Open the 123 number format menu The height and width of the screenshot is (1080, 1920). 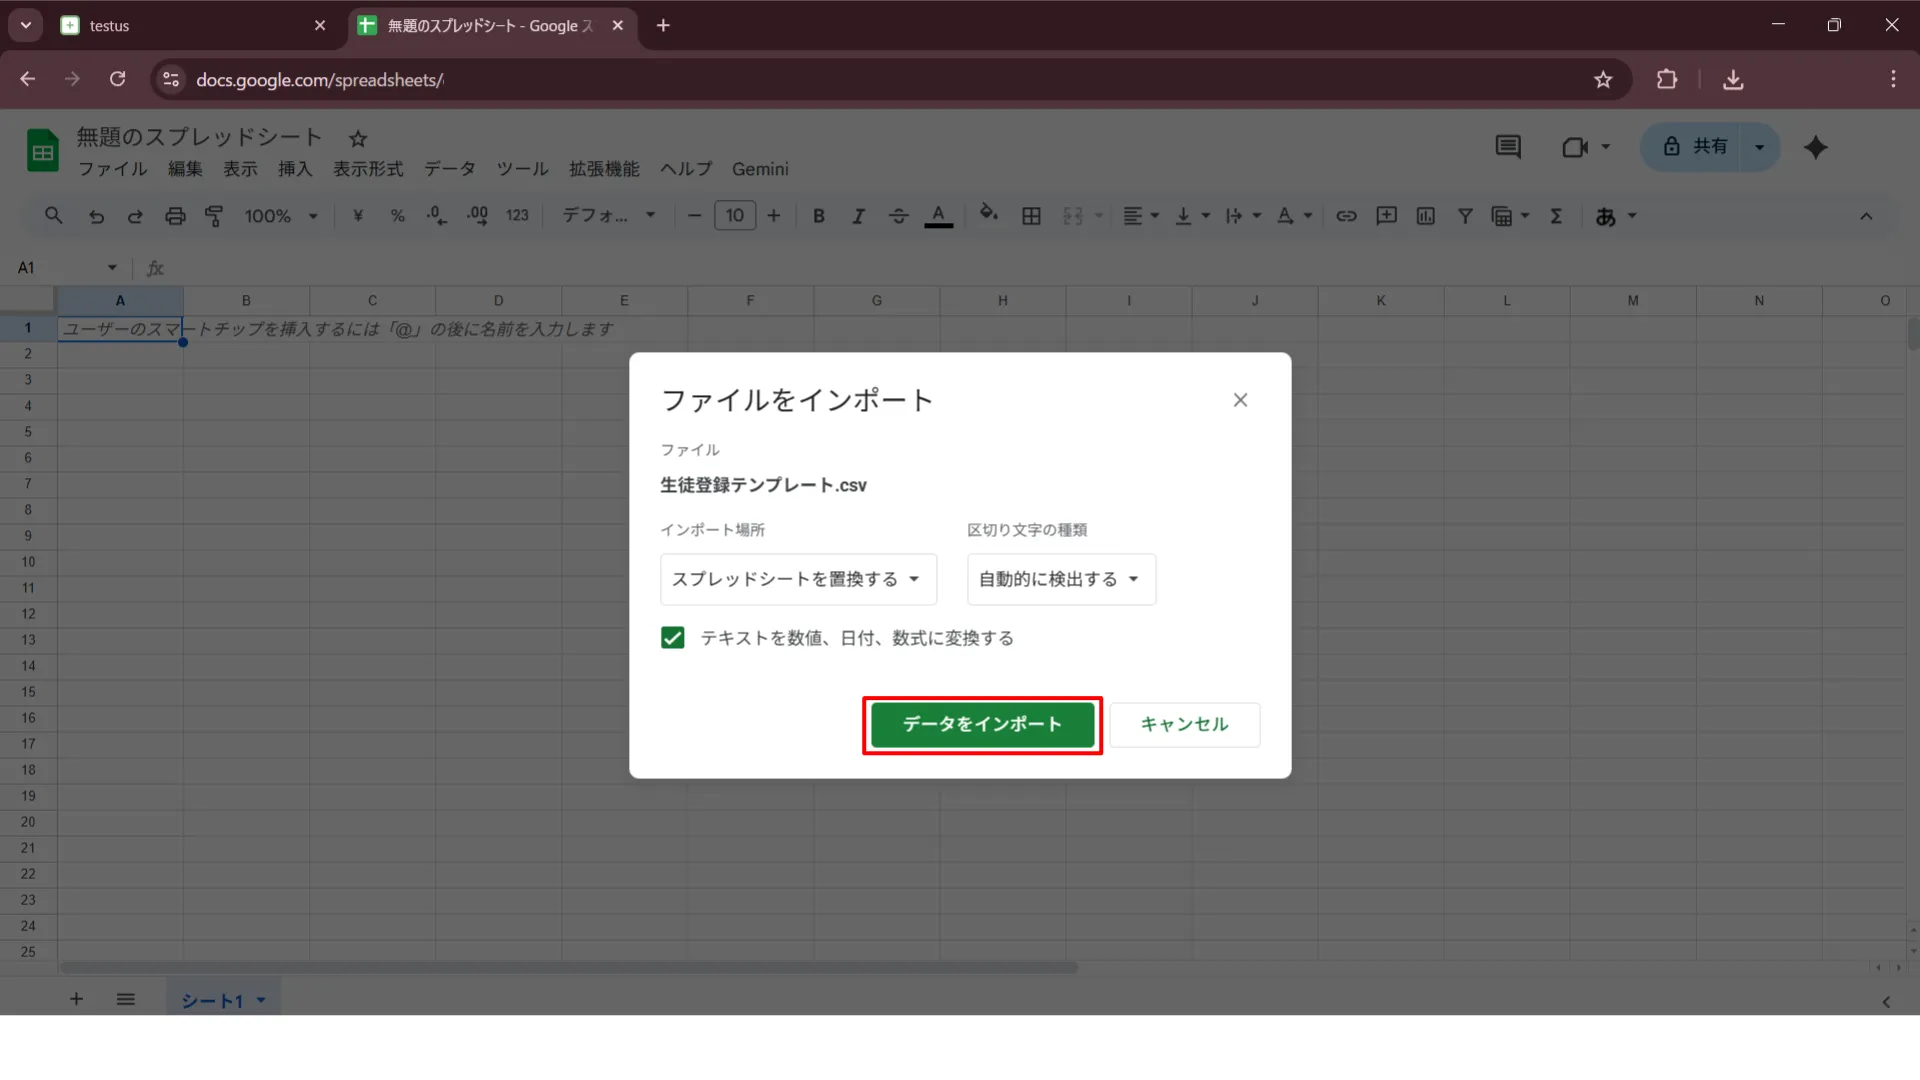coord(517,216)
